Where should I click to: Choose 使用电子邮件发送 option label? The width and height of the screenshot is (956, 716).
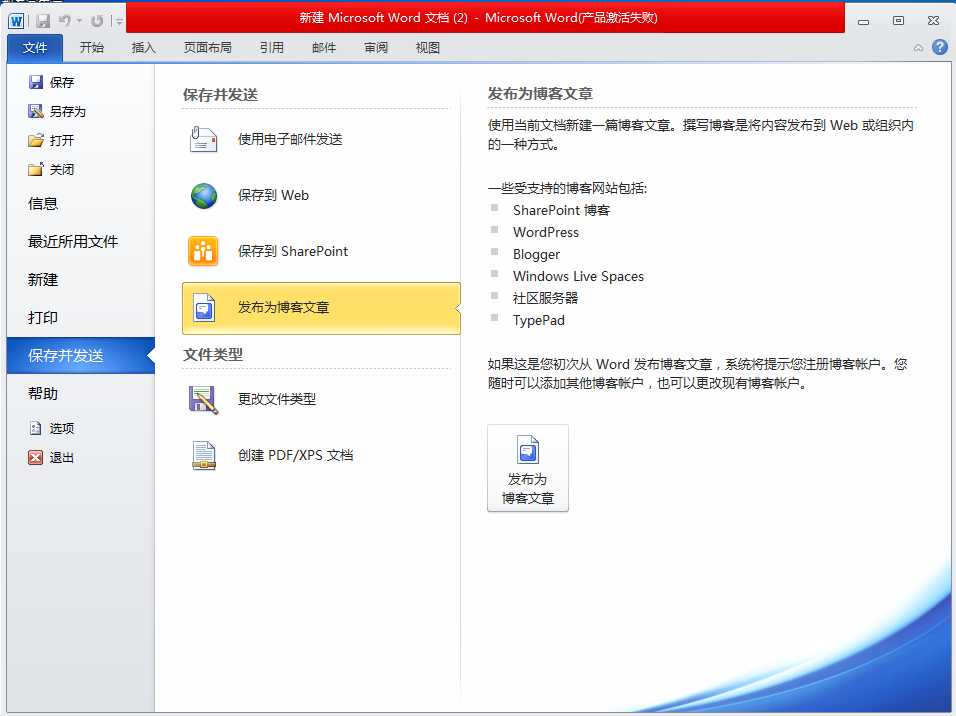[x=290, y=140]
